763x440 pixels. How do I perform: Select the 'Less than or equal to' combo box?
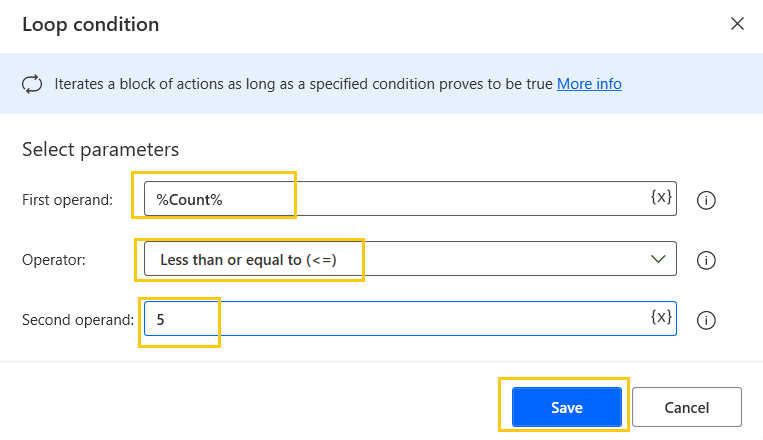[x=400, y=259]
